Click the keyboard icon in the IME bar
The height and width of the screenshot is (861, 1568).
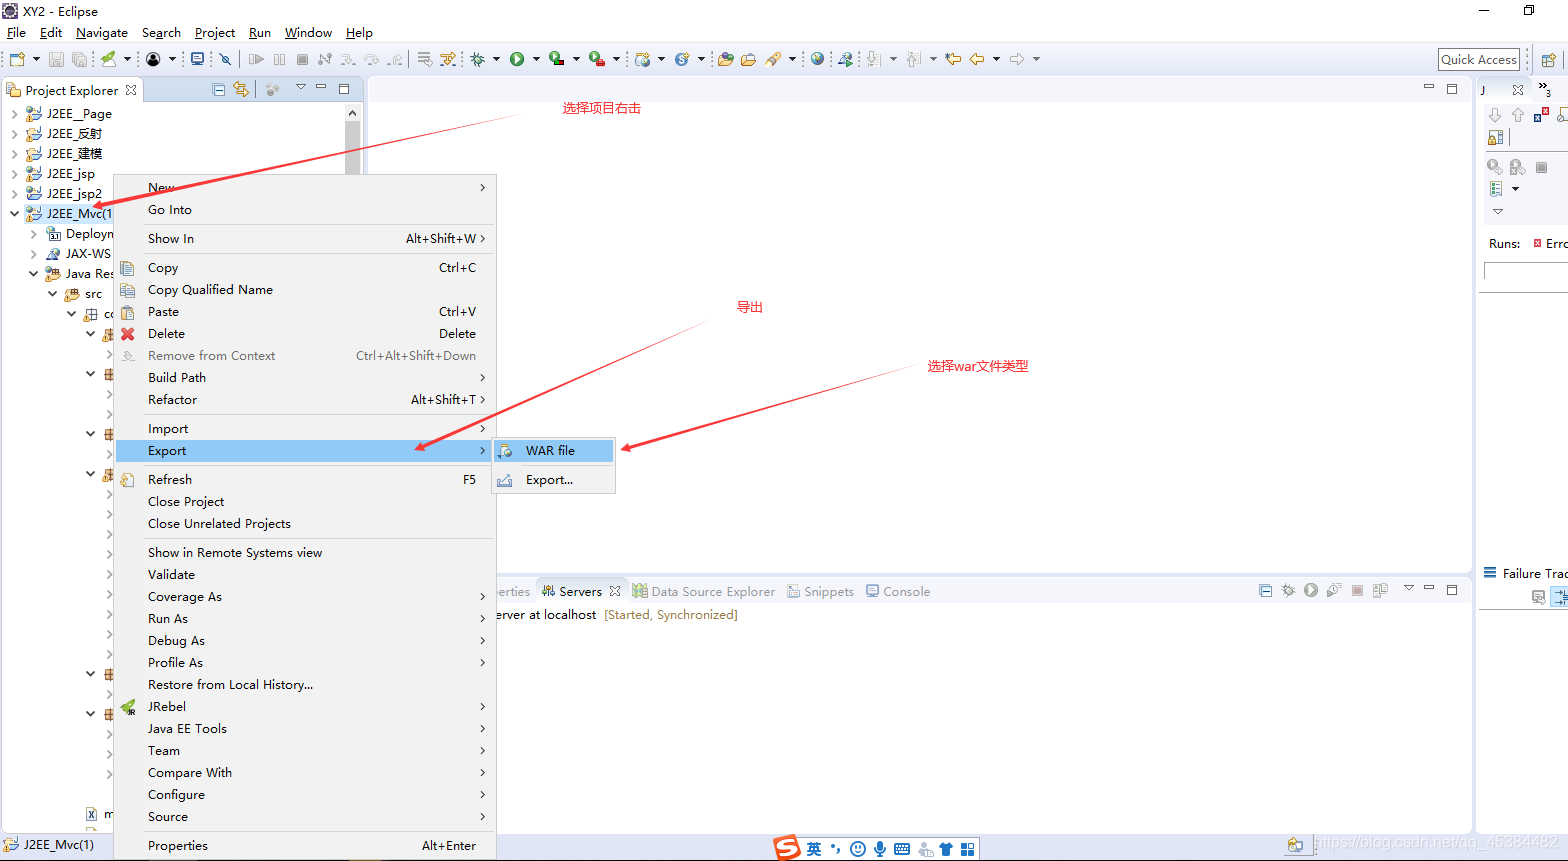pos(902,849)
